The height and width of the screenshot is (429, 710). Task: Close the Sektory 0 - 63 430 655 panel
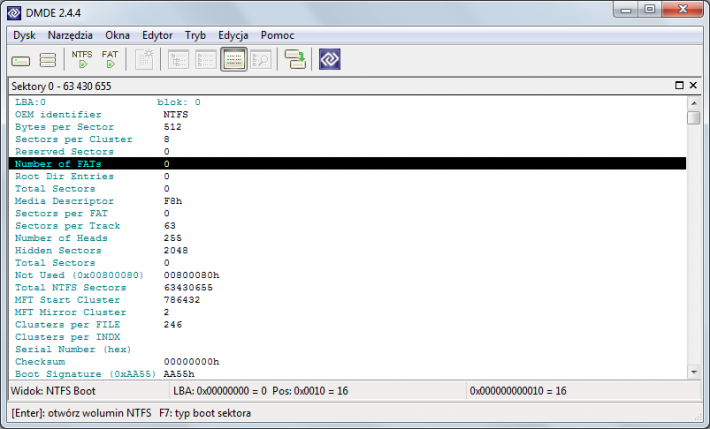click(693, 85)
